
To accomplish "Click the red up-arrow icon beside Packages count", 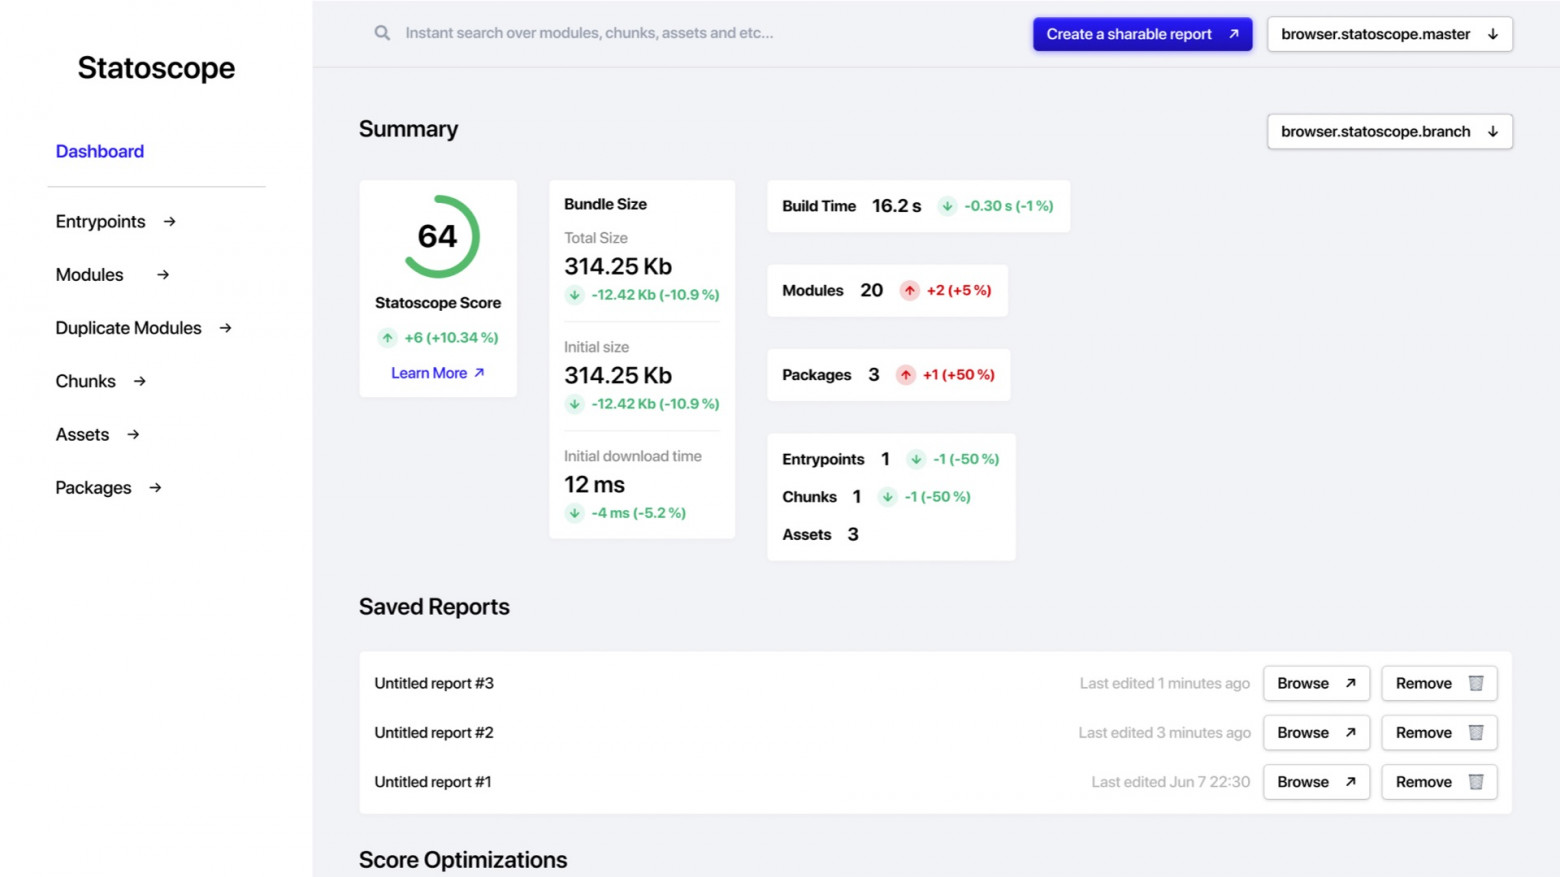I will [x=905, y=375].
